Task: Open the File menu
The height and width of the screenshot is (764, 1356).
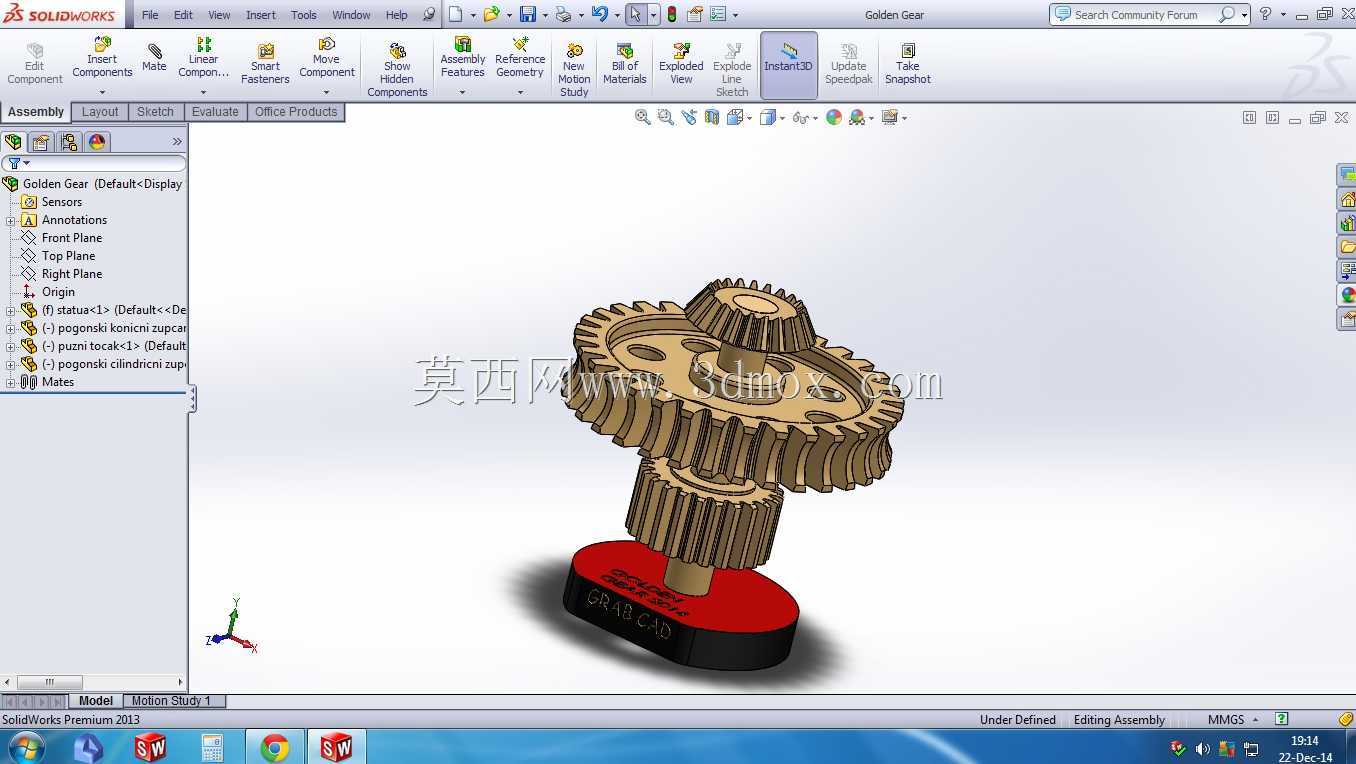Action: pos(150,15)
